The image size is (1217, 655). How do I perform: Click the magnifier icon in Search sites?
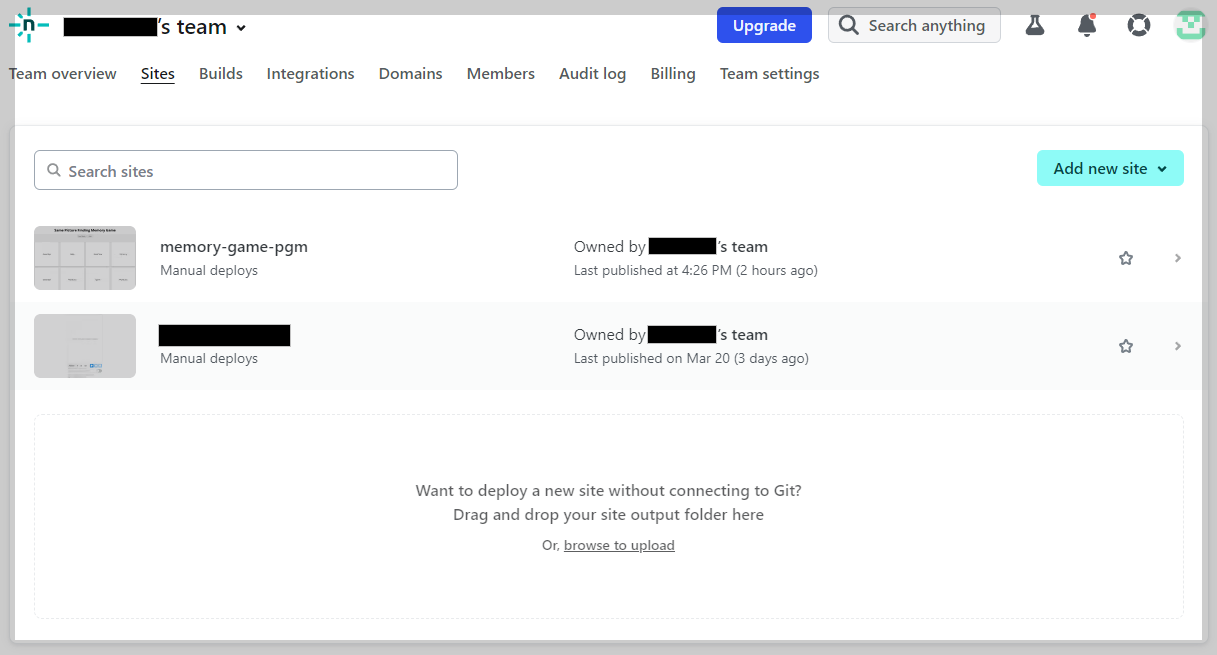tap(54, 171)
